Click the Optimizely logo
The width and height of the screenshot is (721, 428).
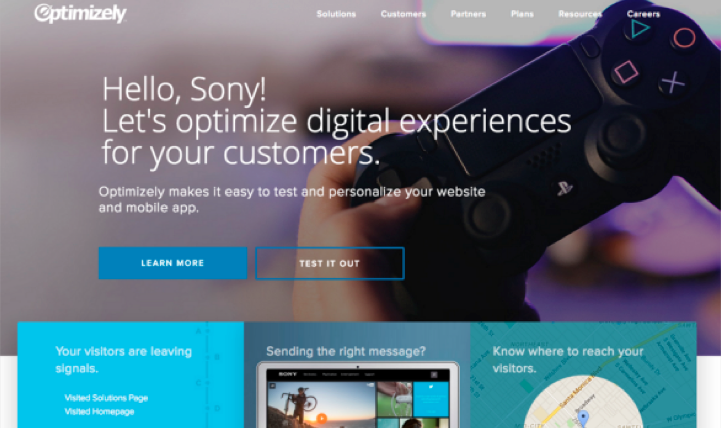80,13
